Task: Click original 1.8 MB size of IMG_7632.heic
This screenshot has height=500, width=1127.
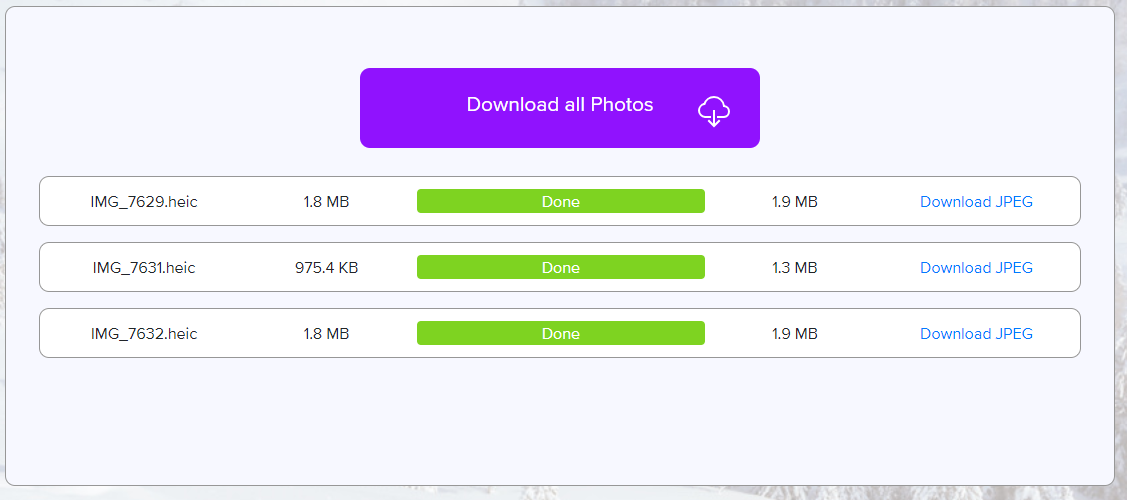Action: coord(326,334)
